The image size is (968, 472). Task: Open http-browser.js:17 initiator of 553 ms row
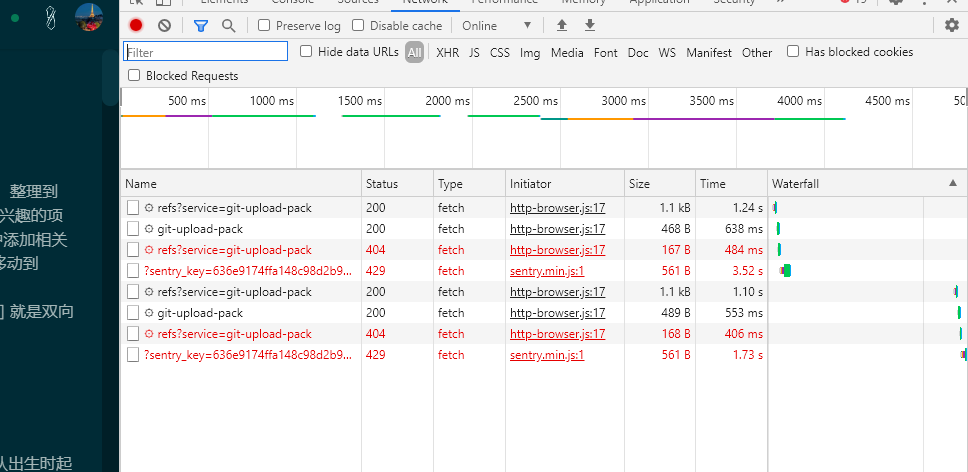pyautogui.click(x=557, y=313)
